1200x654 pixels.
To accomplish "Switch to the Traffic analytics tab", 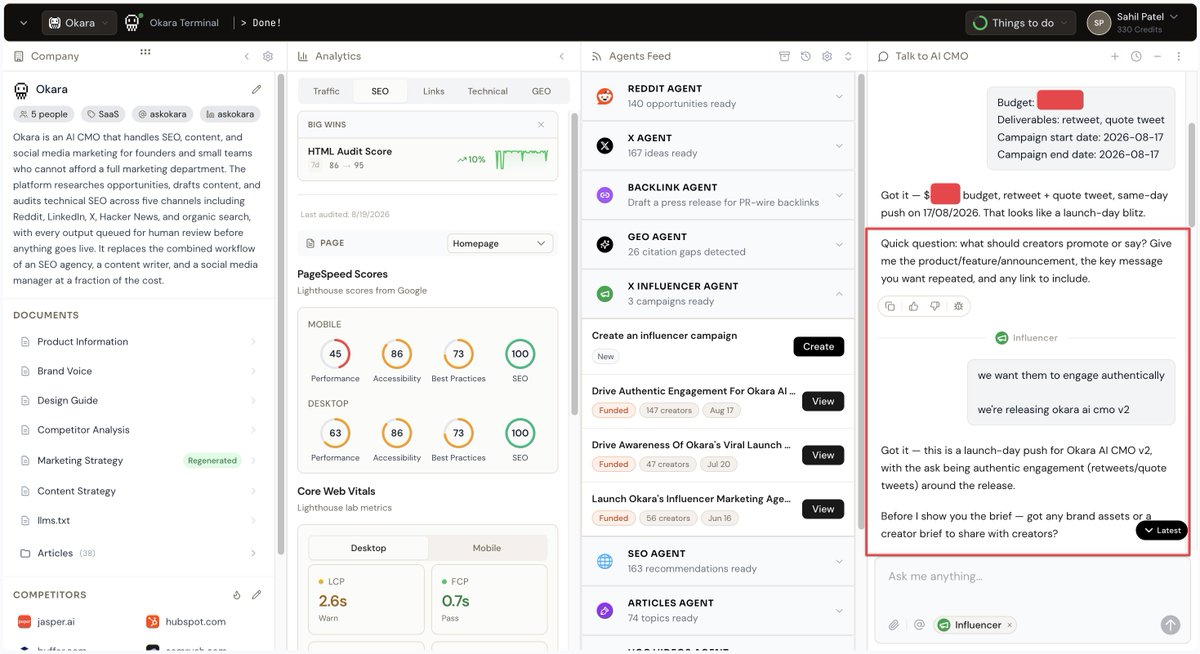I will click(326, 91).
